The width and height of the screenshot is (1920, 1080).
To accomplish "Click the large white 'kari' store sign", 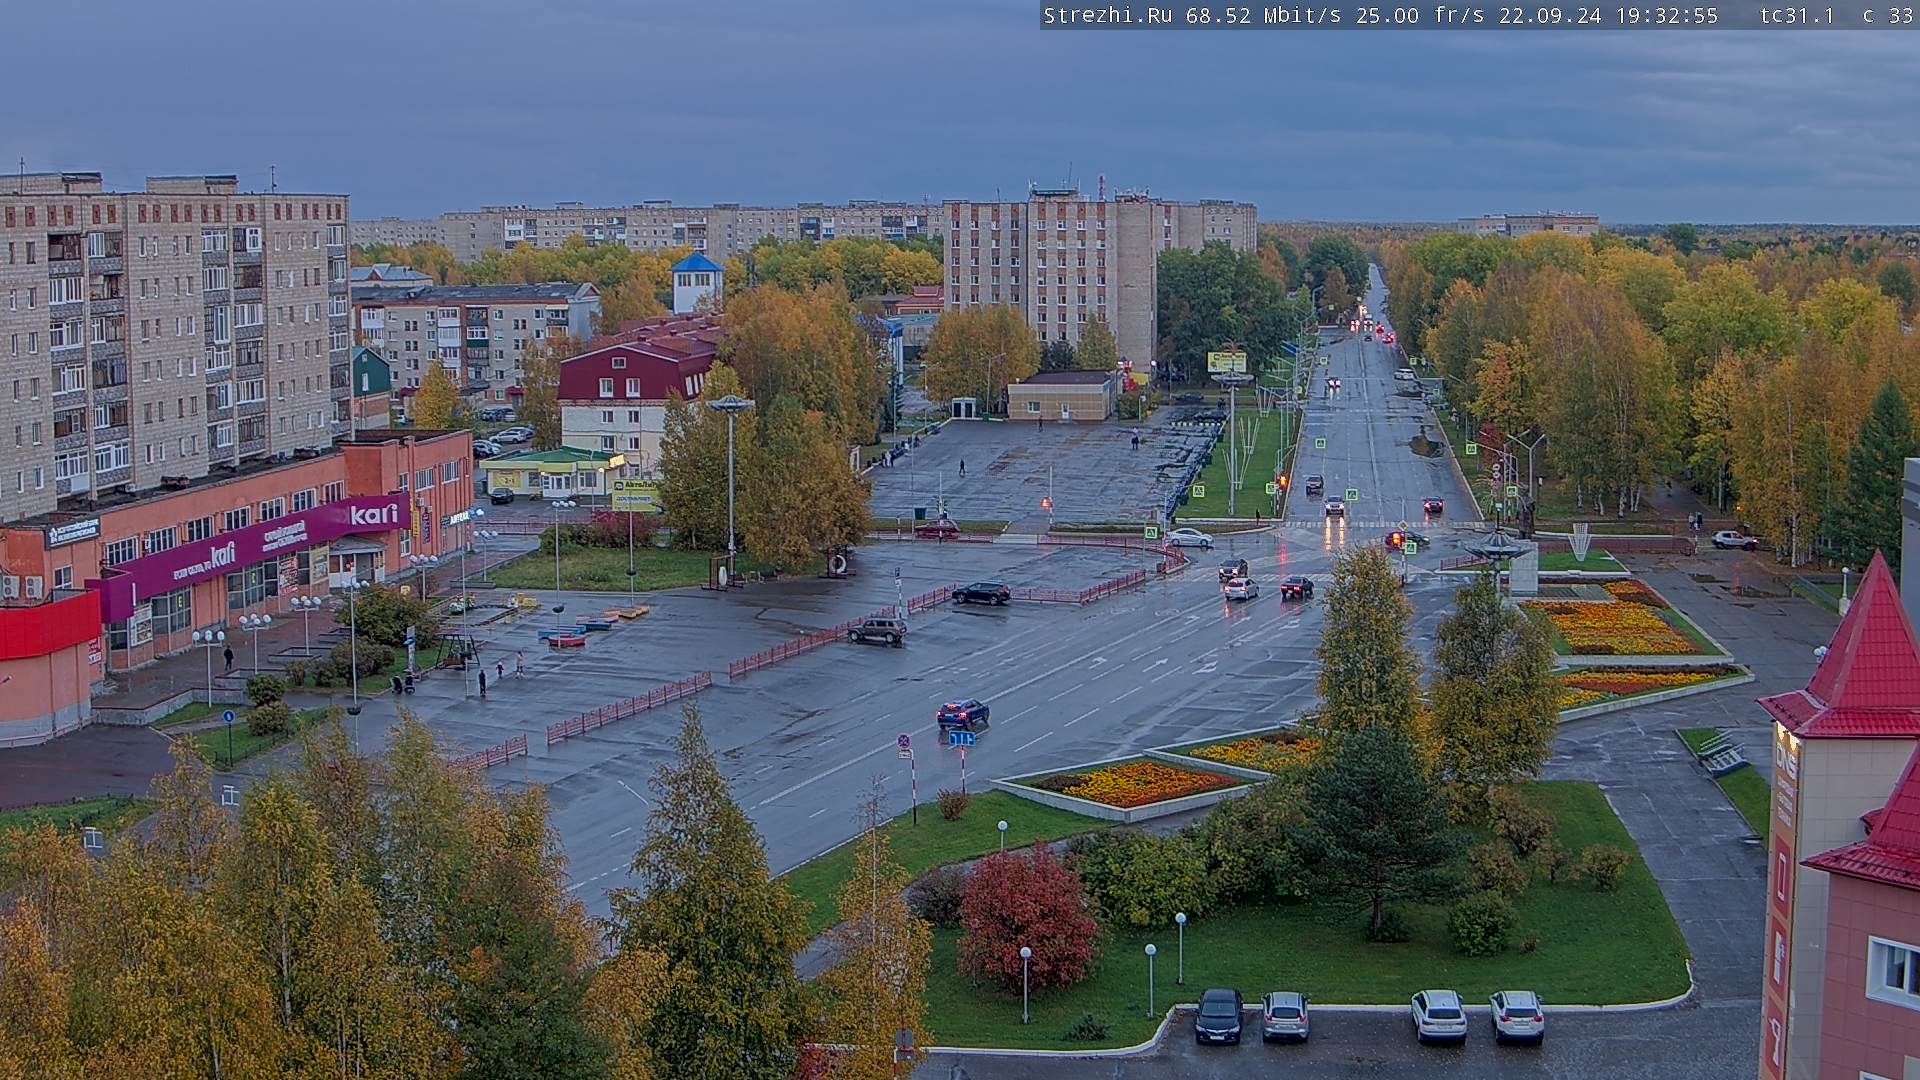I will click(374, 514).
